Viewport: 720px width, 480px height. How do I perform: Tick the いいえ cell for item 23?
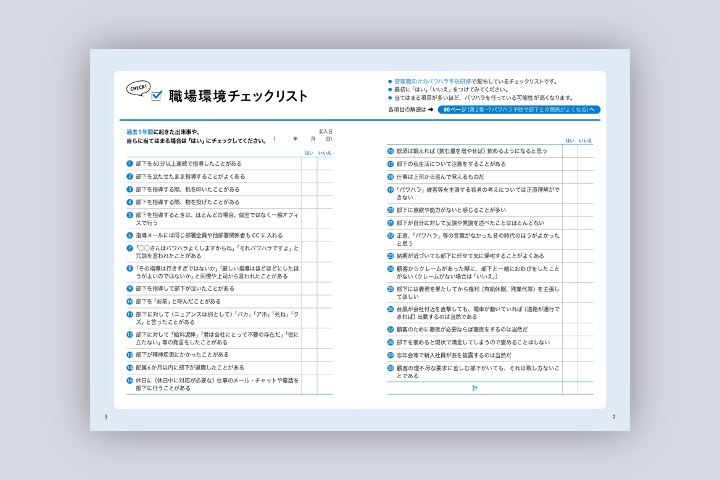tap(585, 256)
